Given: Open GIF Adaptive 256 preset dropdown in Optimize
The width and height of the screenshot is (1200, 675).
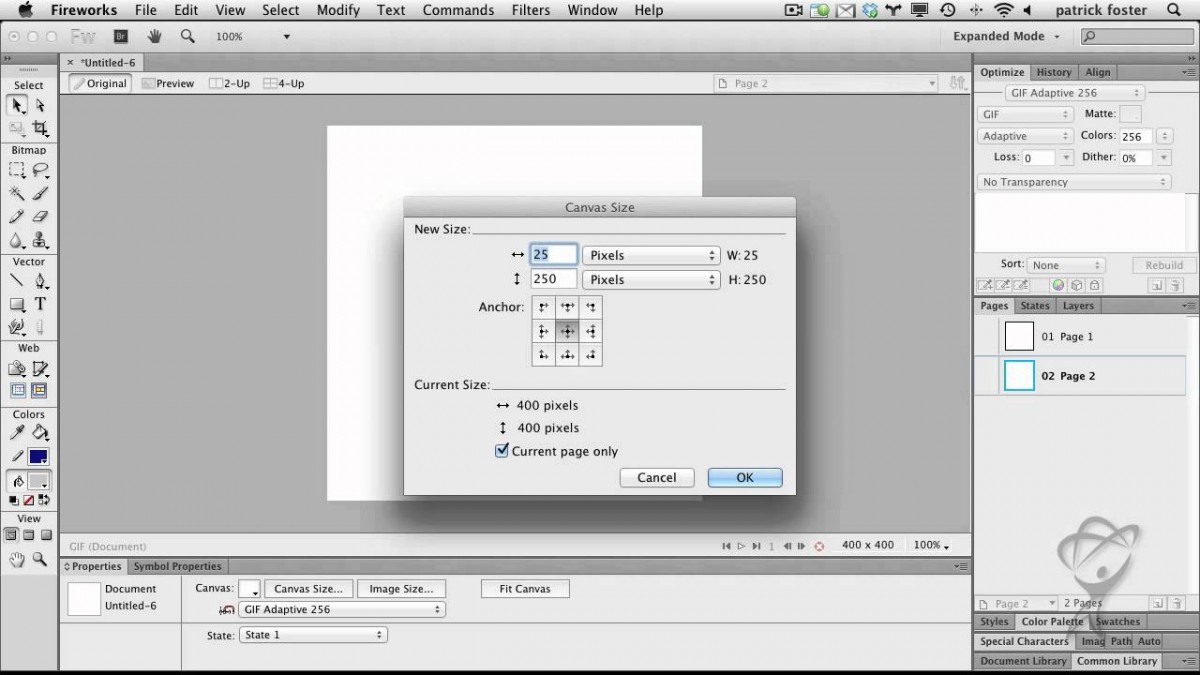Looking at the screenshot, I should click(x=1075, y=93).
